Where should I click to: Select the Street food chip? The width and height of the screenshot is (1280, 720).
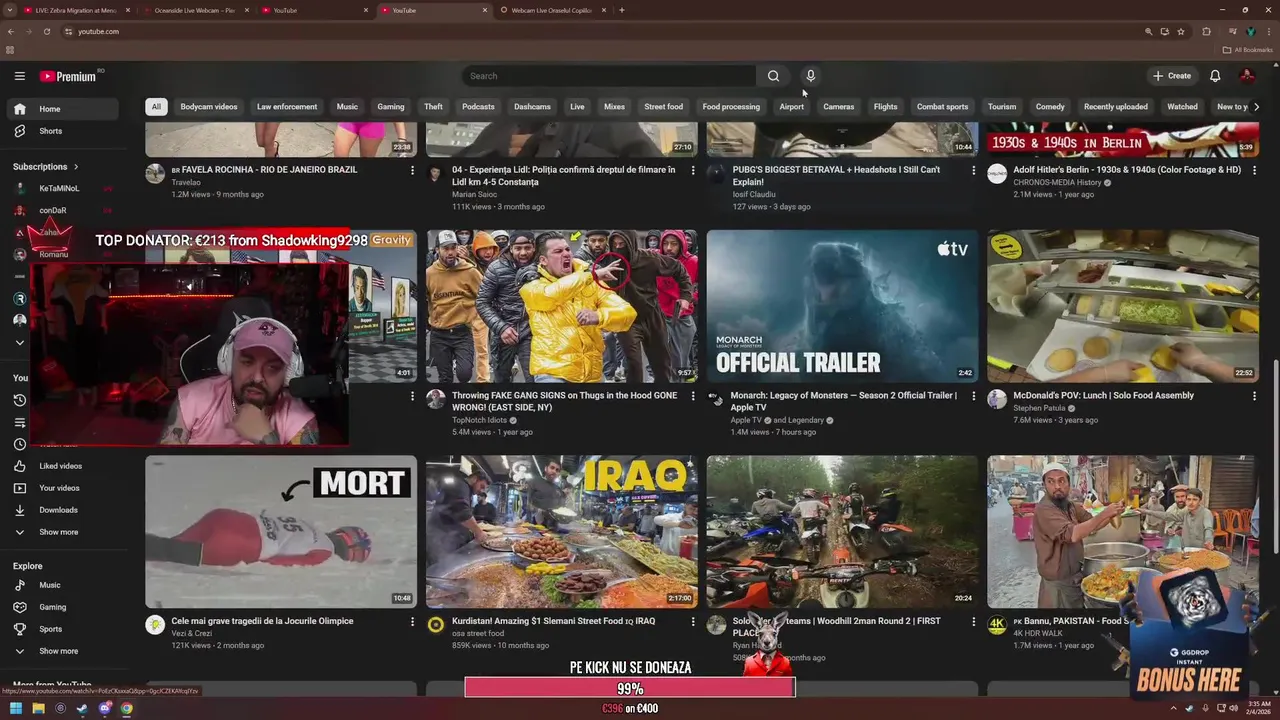point(663,107)
